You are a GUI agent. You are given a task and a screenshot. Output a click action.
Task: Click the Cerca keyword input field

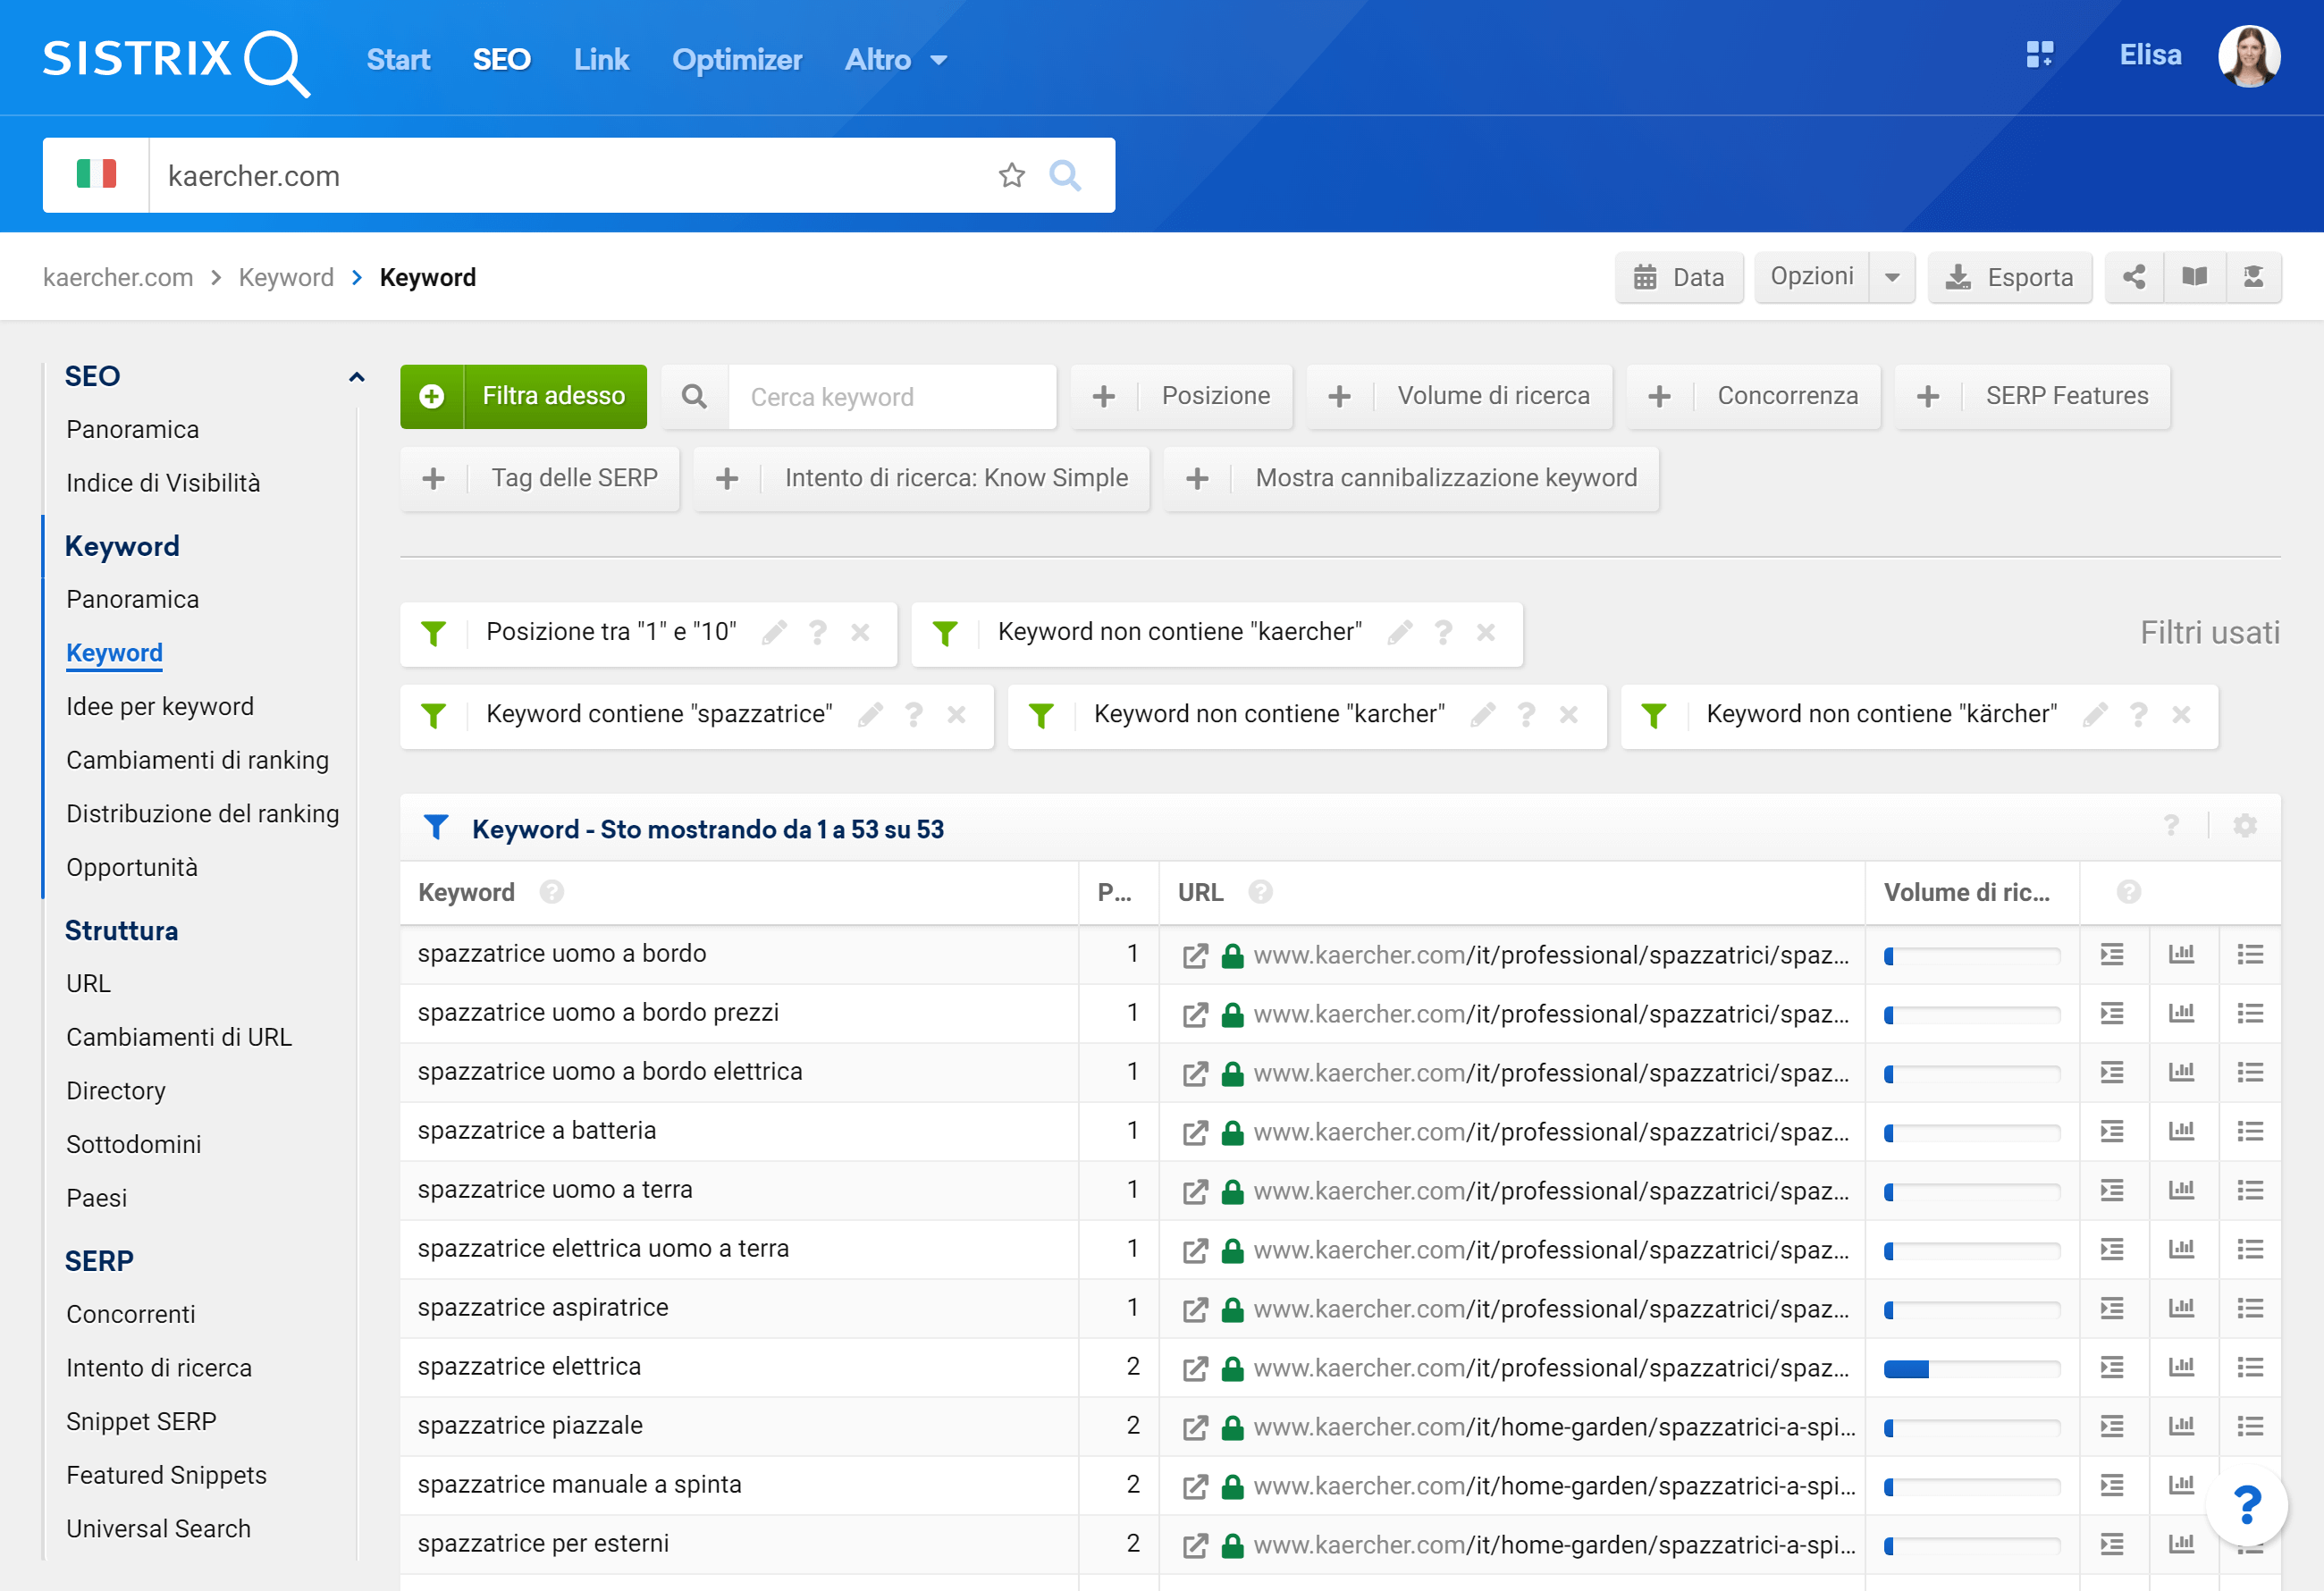(x=892, y=397)
